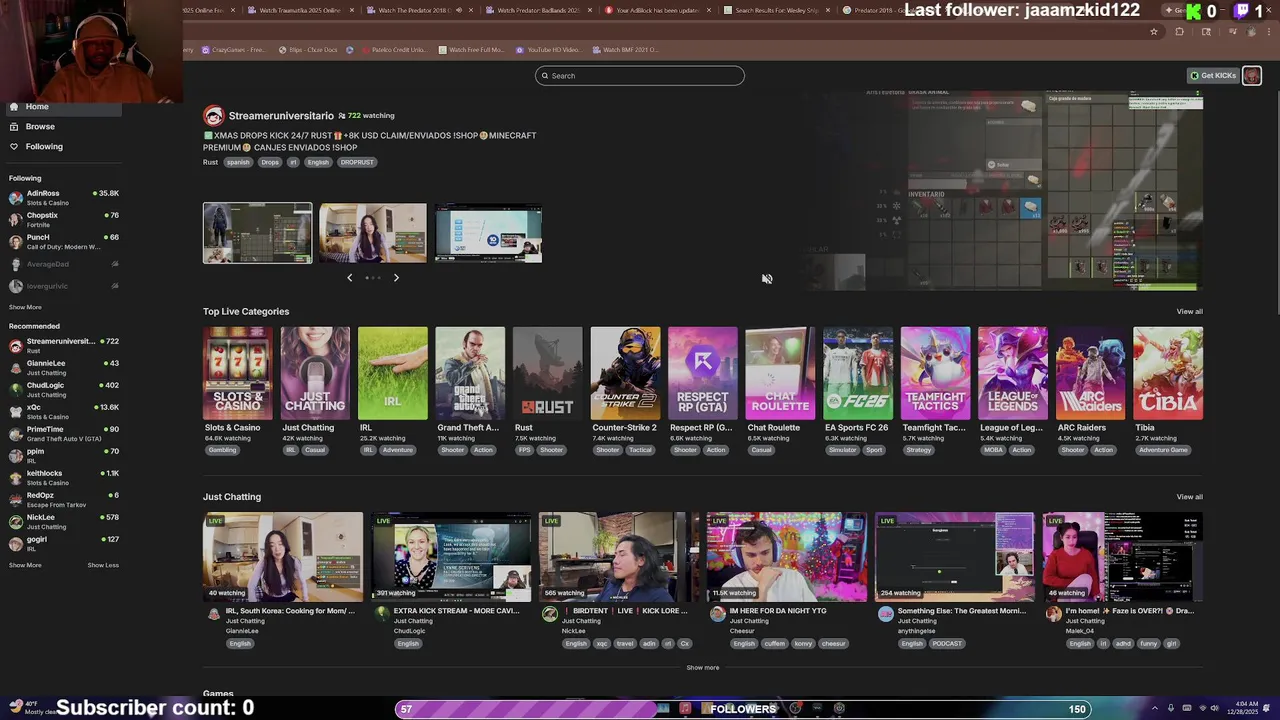Screen dimensions: 1280x720
Task: Collapse Recommended list with Show Less
Action: pyautogui.click(x=103, y=565)
